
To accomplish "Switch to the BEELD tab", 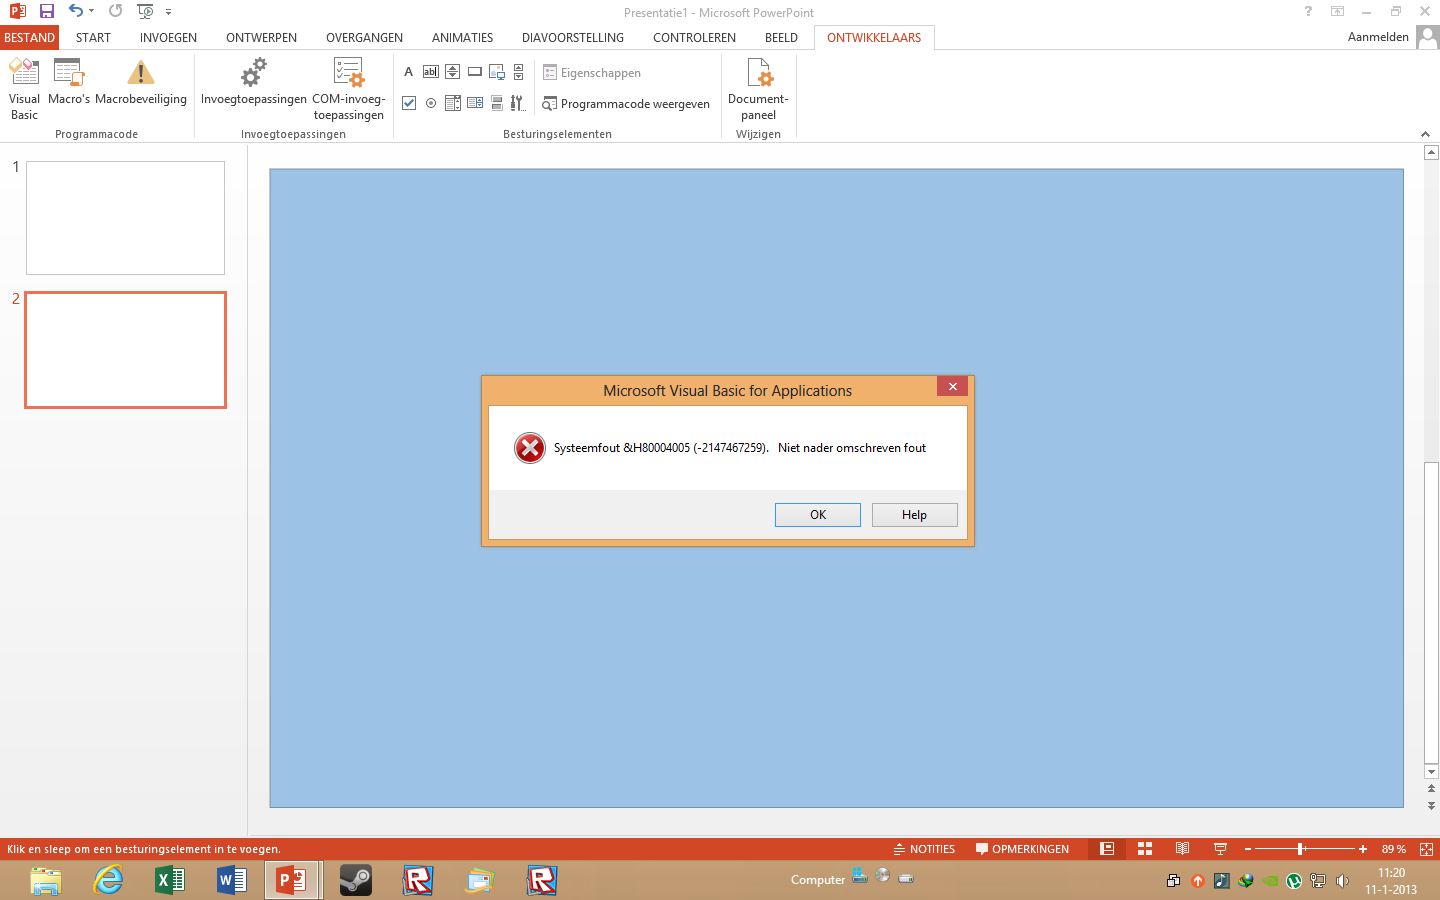I will point(781,38).
